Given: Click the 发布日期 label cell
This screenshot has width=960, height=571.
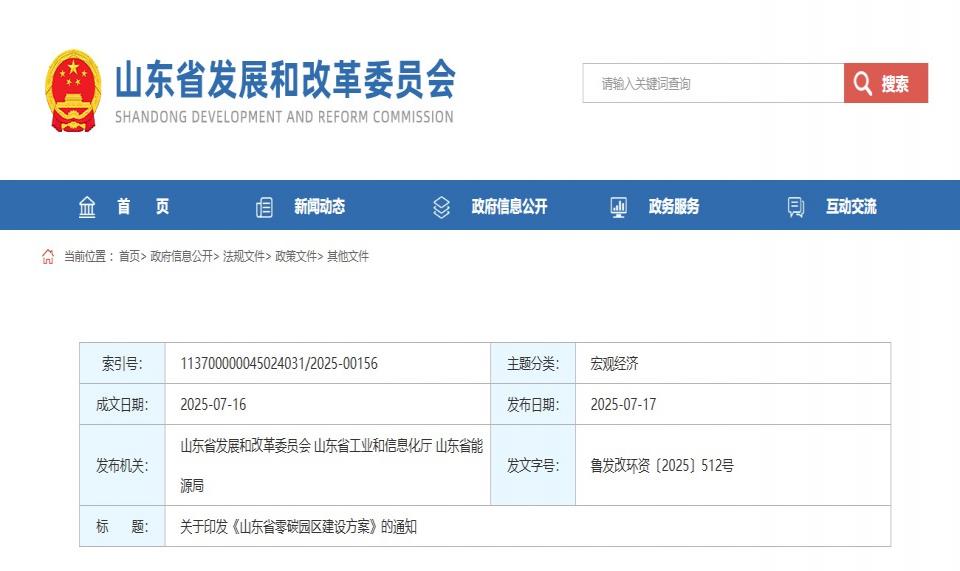Looking at the screenshot, I should pos(533,405).
